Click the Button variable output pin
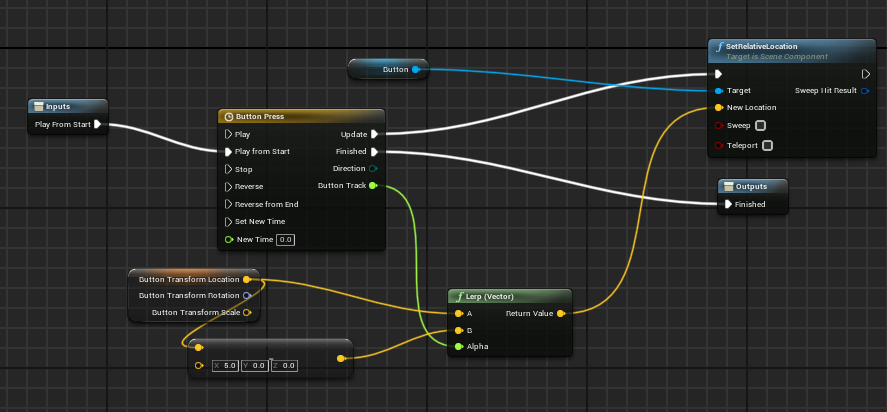 click(416, 70)
